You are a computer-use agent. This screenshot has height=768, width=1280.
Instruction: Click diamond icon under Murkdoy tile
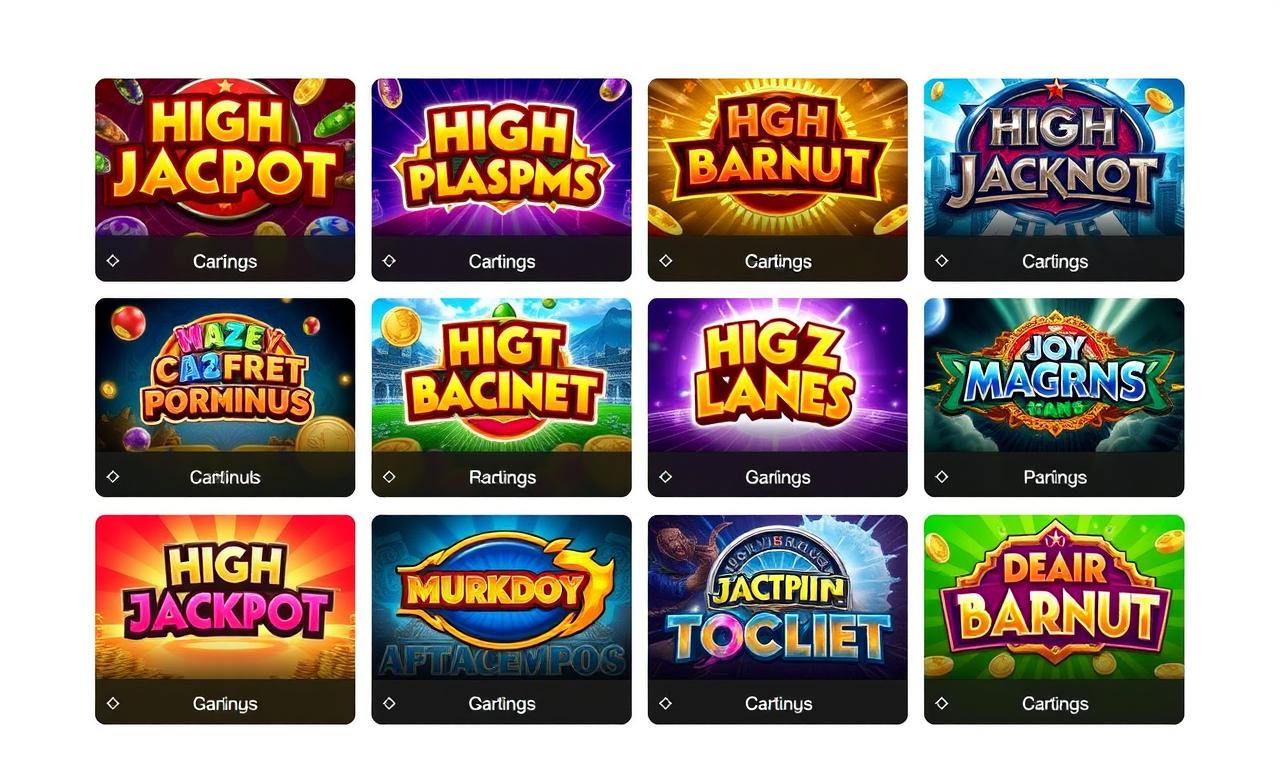click(389, 704)
